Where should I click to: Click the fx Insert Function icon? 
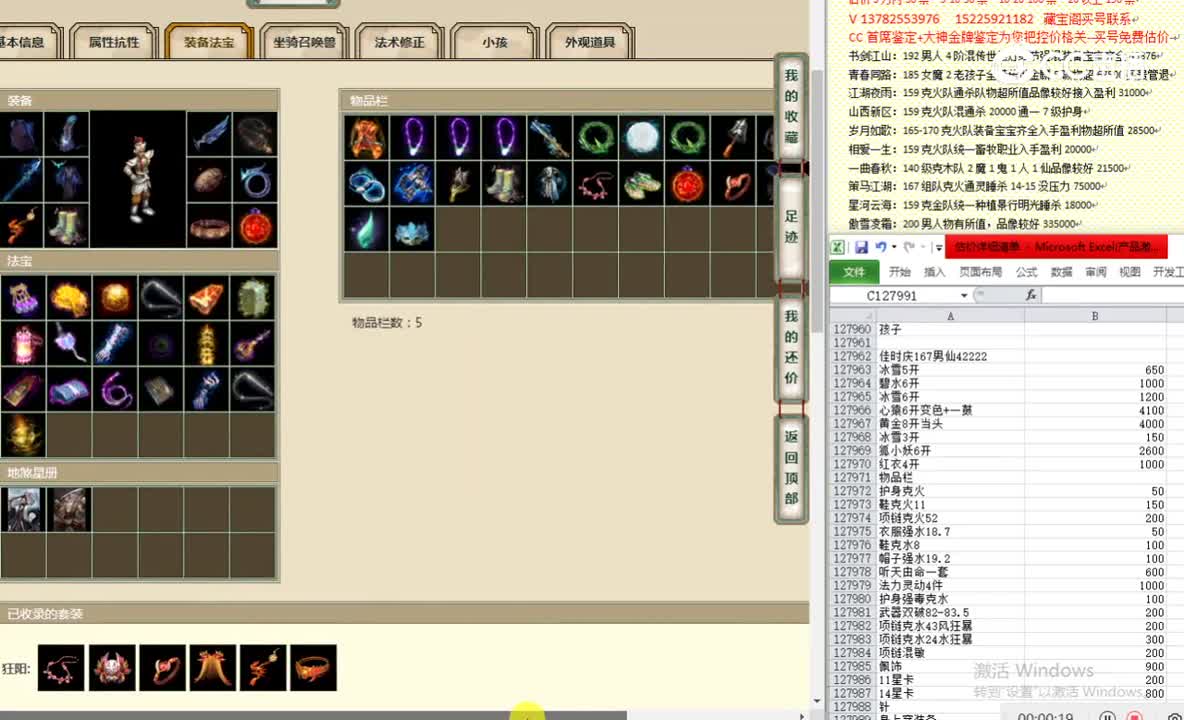point(1031,296)
